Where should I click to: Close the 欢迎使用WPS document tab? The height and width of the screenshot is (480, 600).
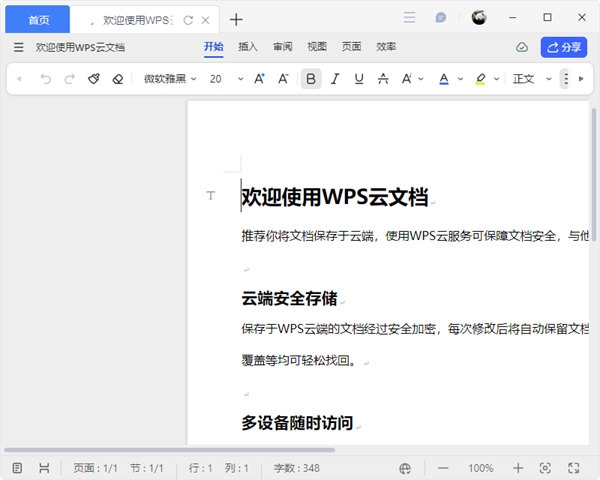pos(205,20)
